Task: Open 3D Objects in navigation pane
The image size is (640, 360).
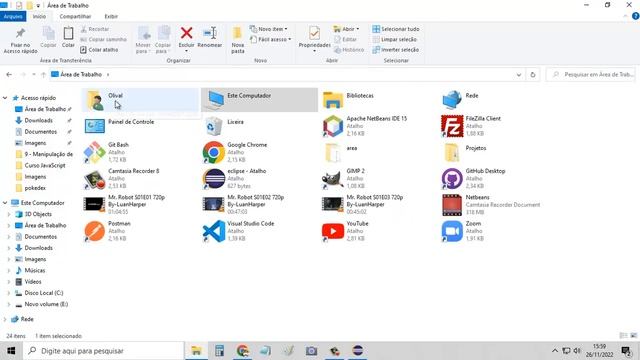Action: pos(38,214)
